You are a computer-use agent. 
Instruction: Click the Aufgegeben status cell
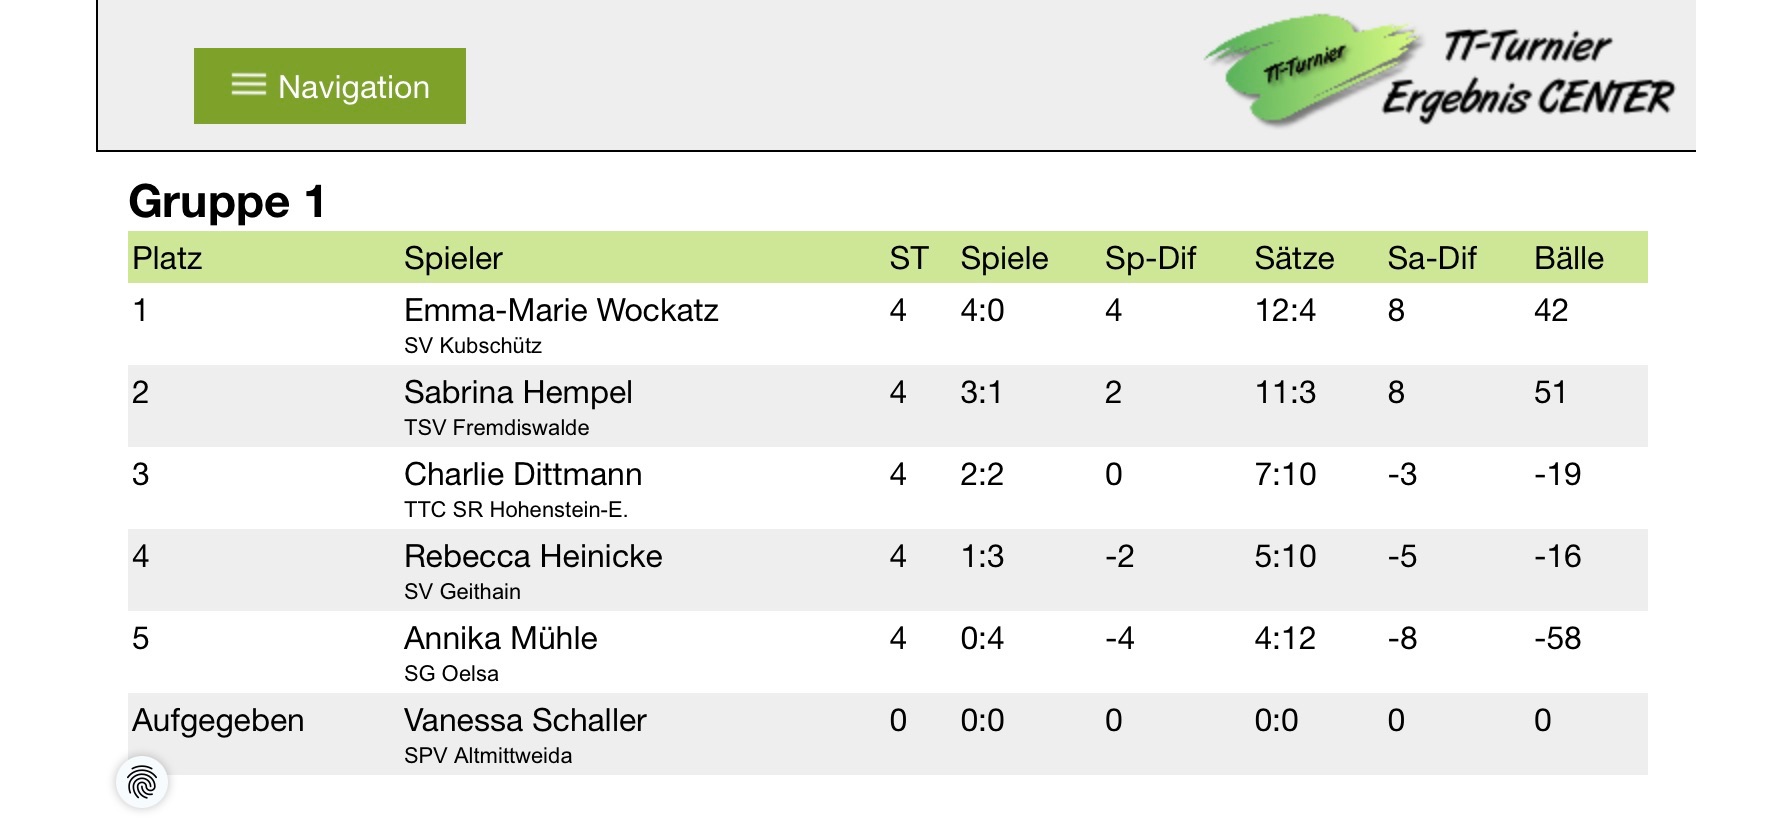pyautogui.click(x=218, y=721)
